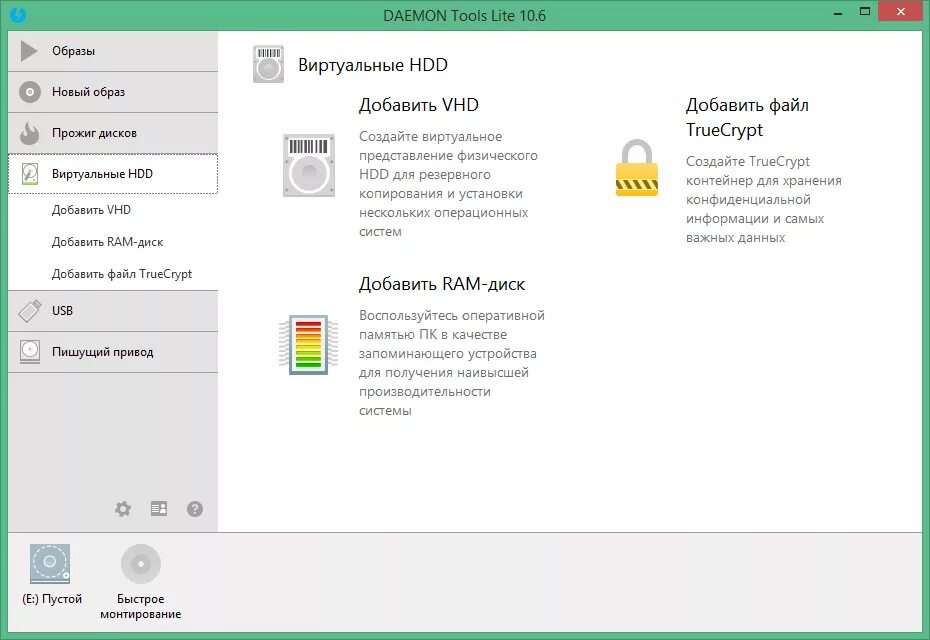Viewport: 930px width, 640px height.
Task: Choose Добавить VHD sub-item in the sidebar
Action: pyautogui.click(x=91, y=210)
